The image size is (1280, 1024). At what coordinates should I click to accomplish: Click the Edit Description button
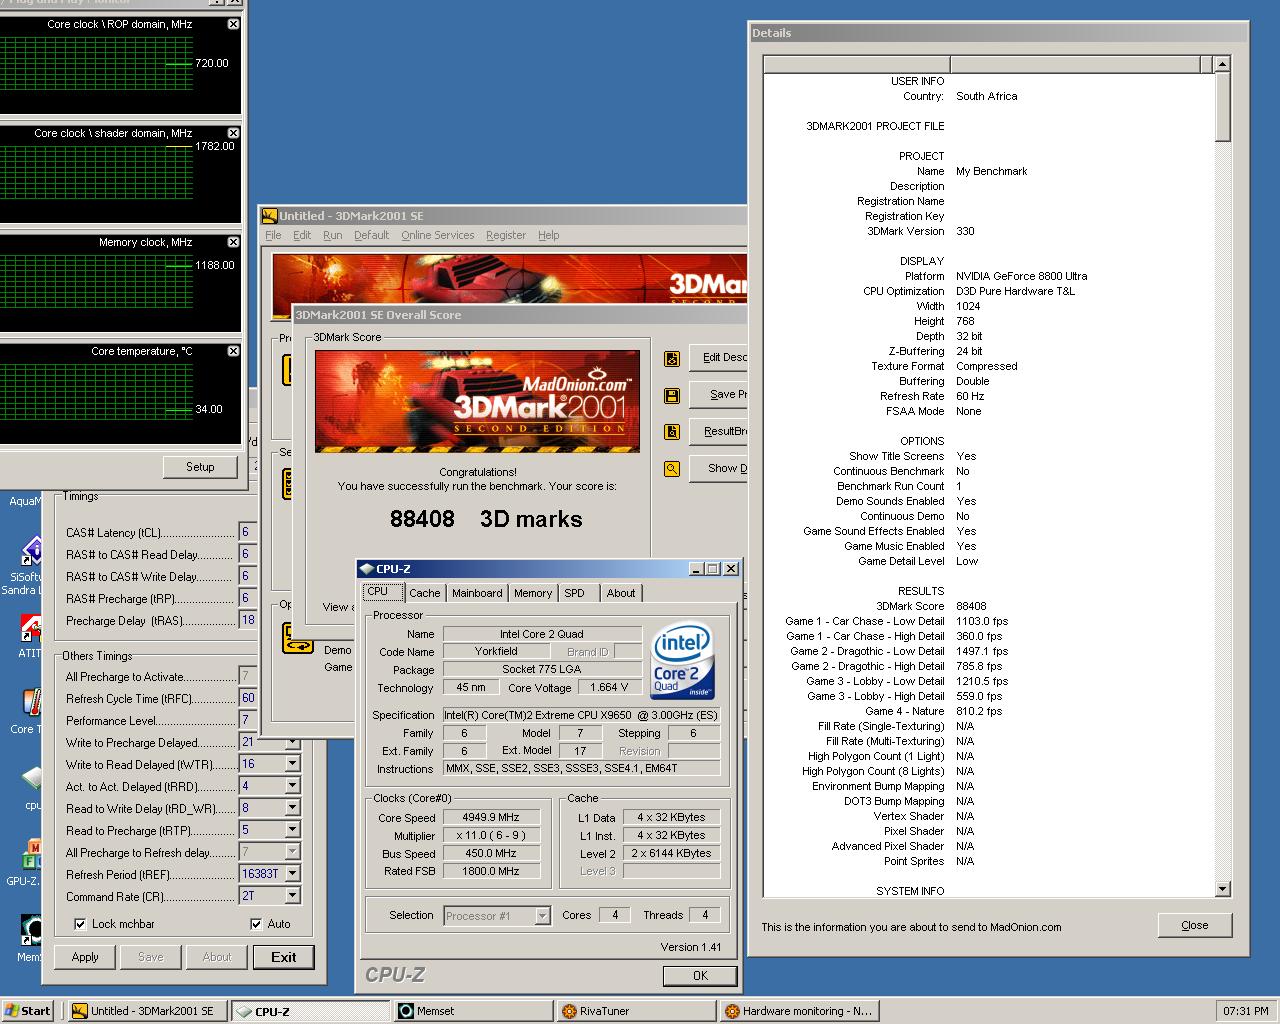(718, 358)
